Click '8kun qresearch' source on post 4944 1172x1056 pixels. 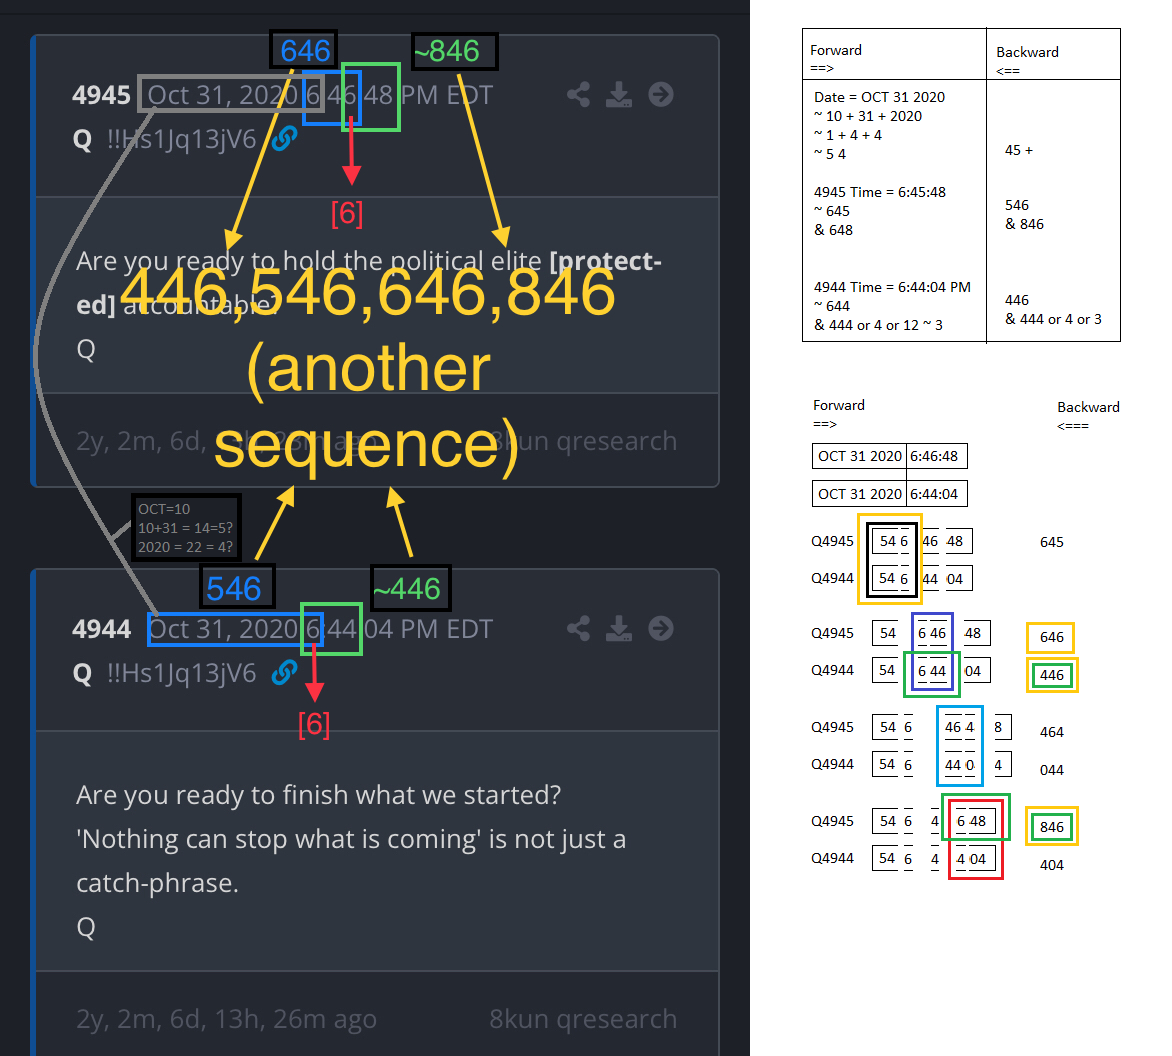click(x=583, y=1019)
